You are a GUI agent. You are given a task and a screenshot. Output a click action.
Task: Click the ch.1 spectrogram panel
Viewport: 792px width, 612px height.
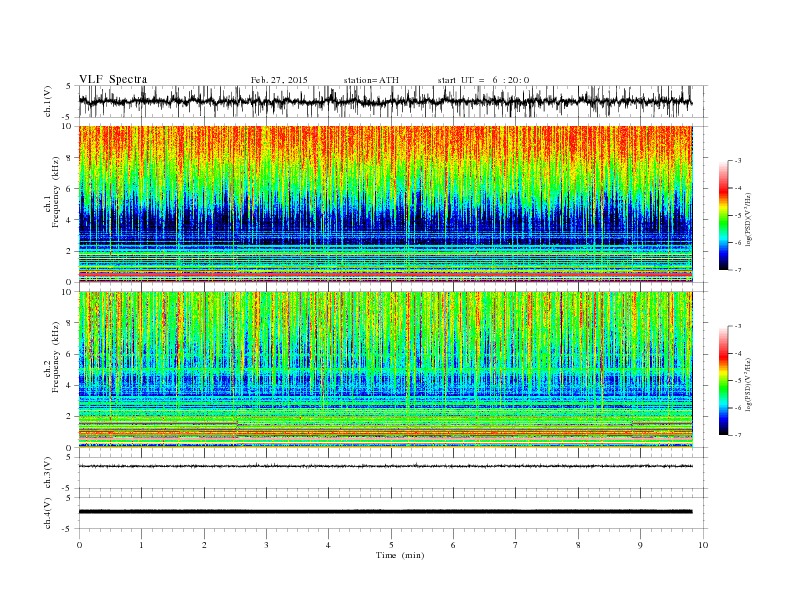pyautogui.click(x=385, y=204)
